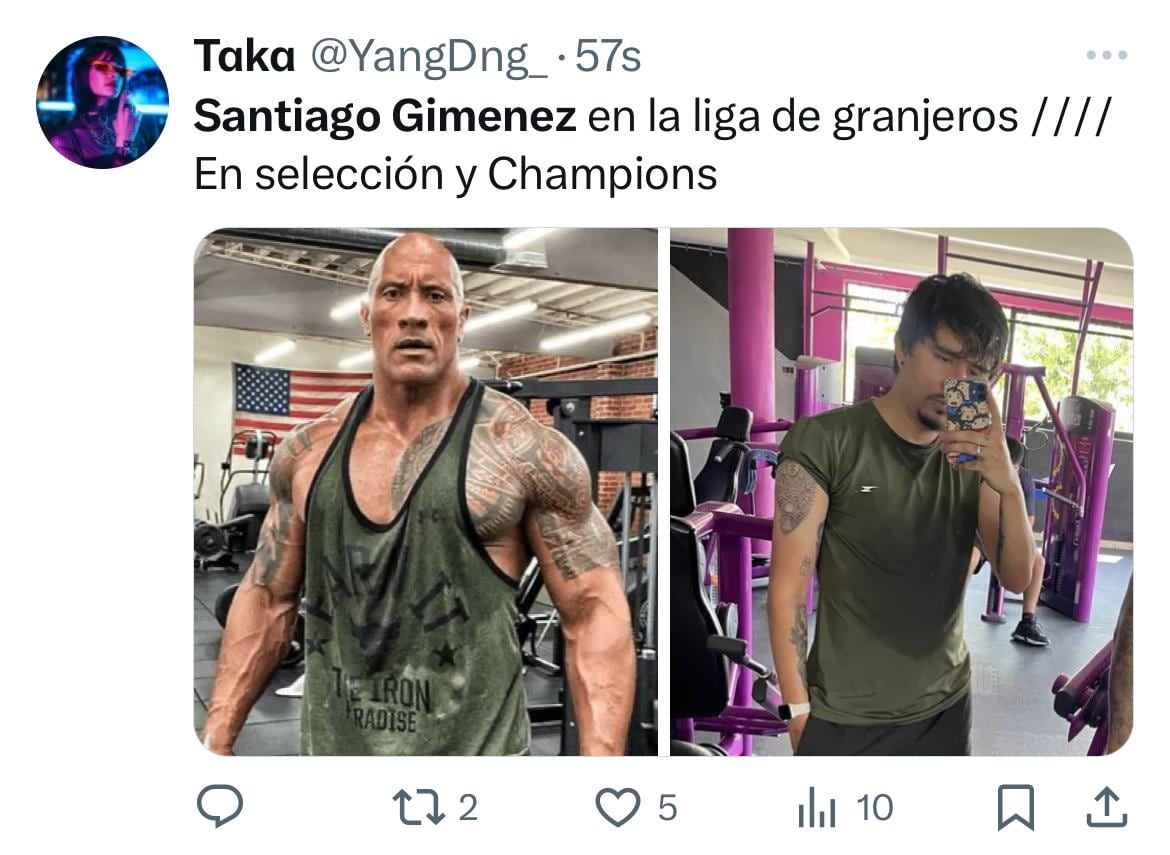This screenshot has height=855, width=1170.
Task: Open the right mirror selfie photo
Action: point(901,492)
